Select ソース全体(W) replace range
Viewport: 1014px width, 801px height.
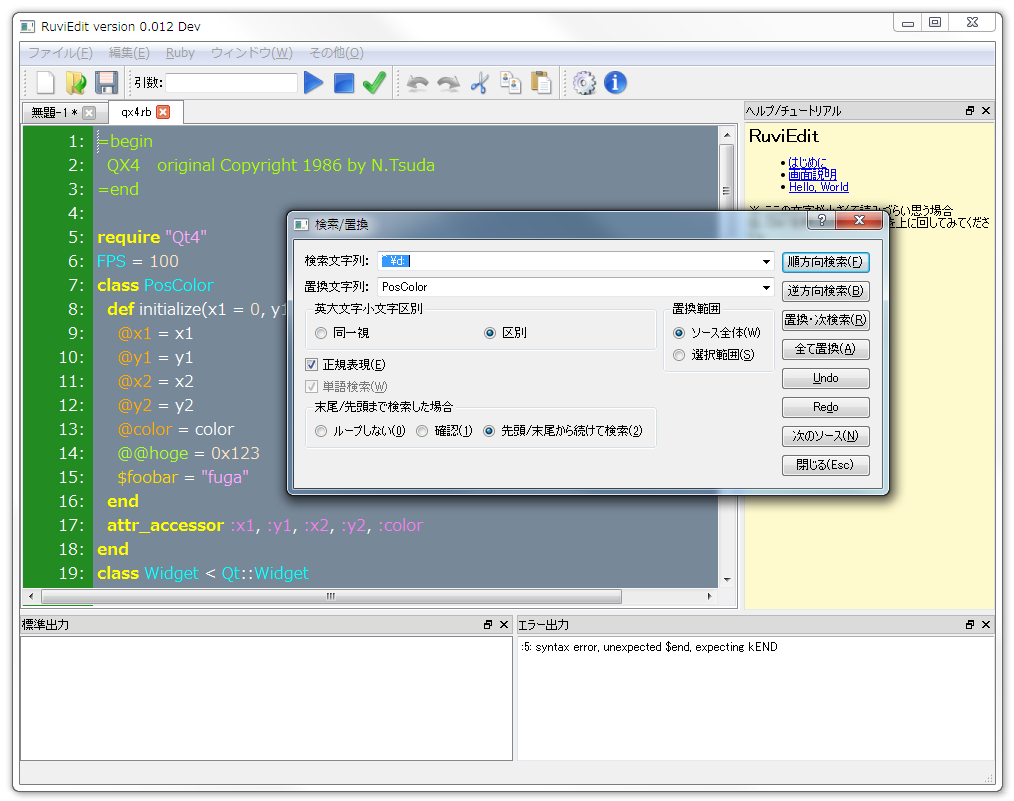pyautogui.click(x=717, y=333)
